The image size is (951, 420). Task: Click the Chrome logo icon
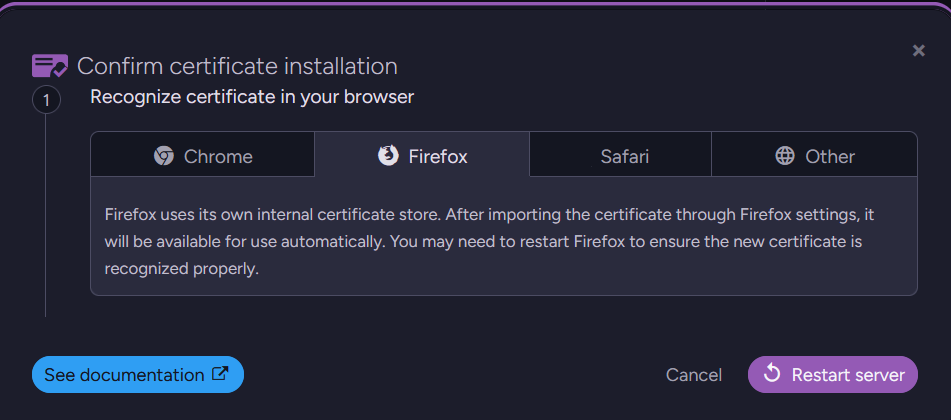(x=164, y=157)
